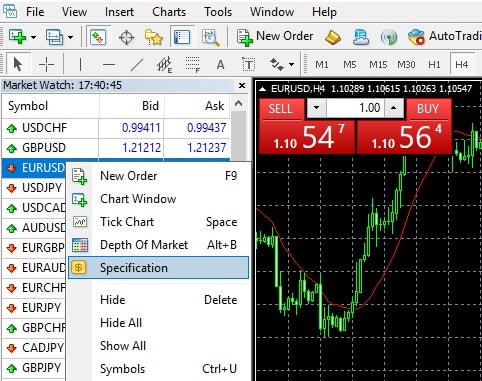Screen dimensions: 482x381
Task: Collapse the one-click trading panel triangle
Action: [263, 89]
